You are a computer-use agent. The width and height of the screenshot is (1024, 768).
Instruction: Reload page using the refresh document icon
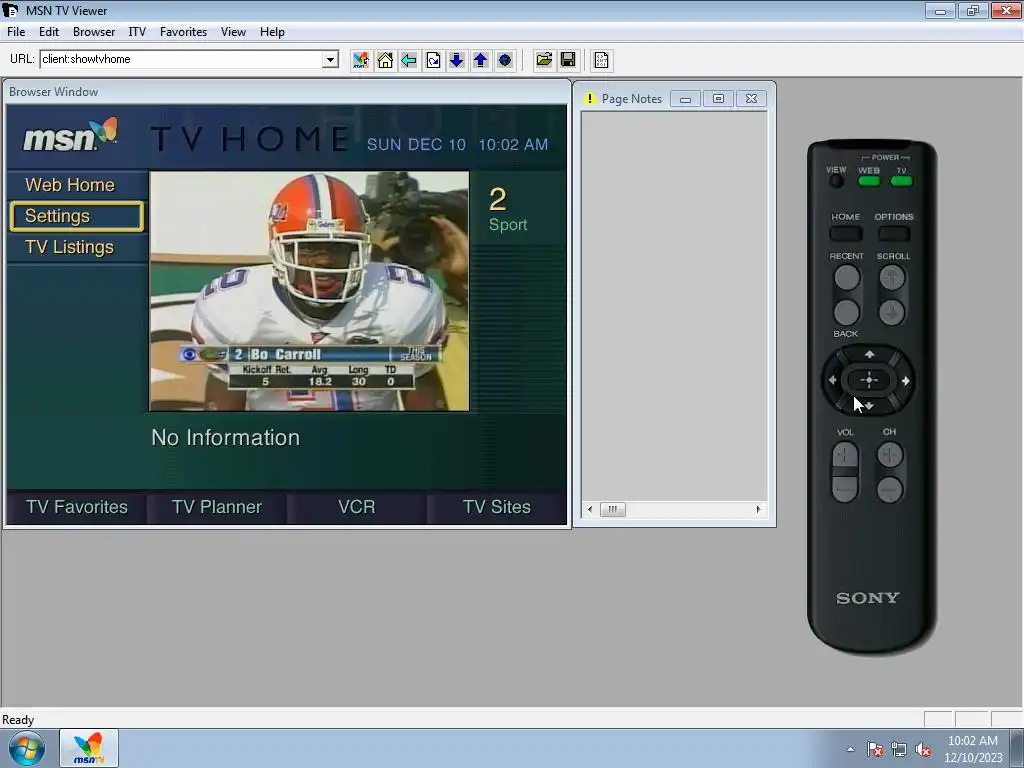tap(433, 60)
